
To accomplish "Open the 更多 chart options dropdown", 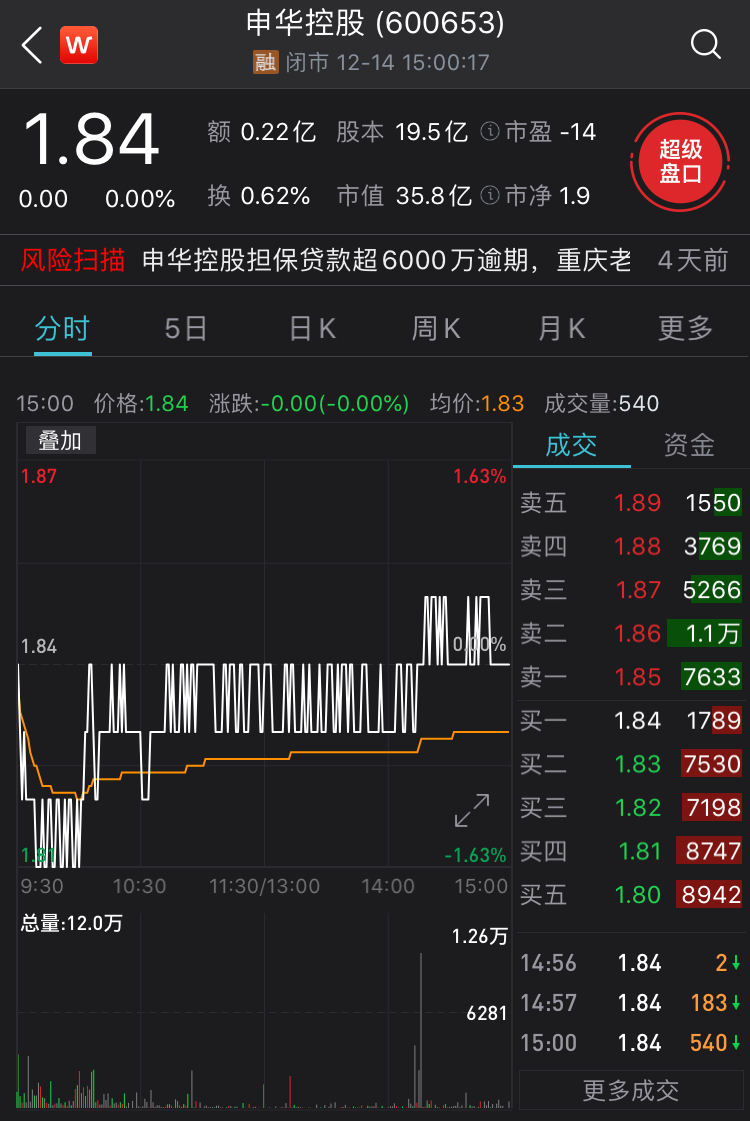I will click(x=685, y=328).
